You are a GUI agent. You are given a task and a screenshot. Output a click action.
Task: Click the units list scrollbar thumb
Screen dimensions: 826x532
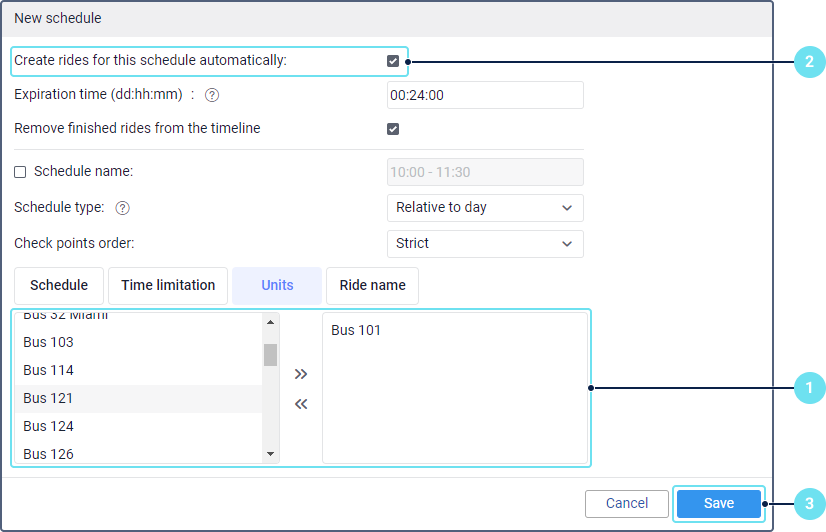pos(270,355)
